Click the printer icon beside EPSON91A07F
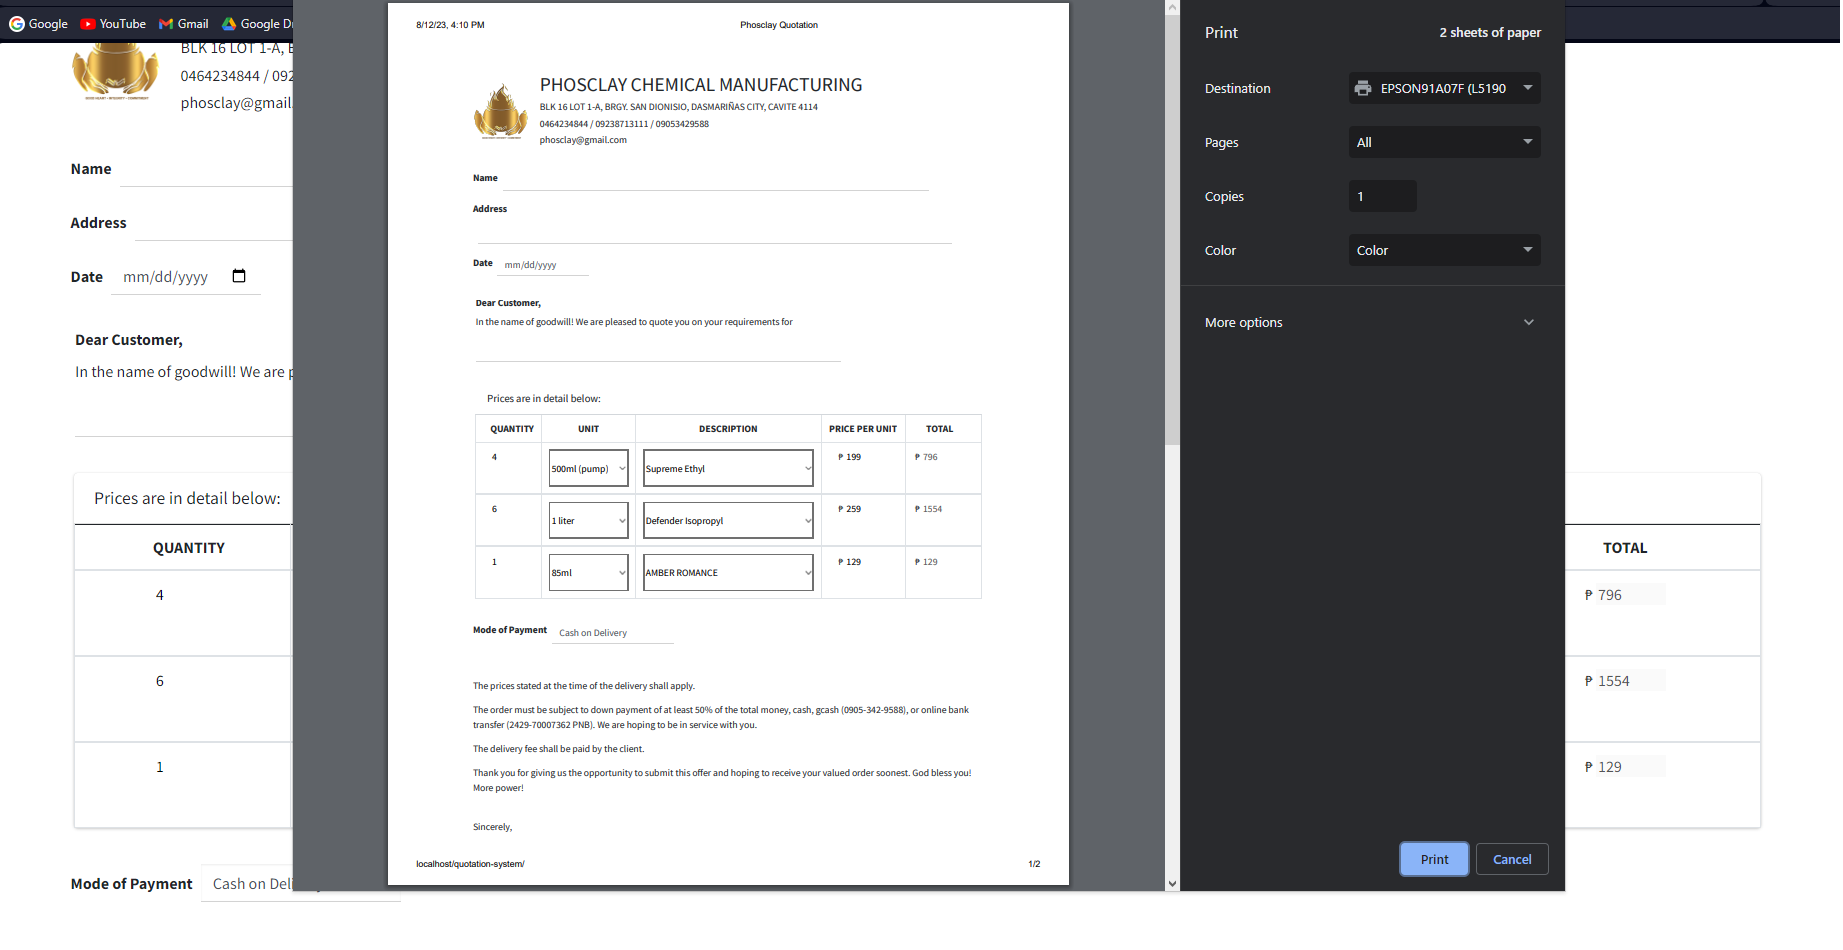 (1363, 88)
